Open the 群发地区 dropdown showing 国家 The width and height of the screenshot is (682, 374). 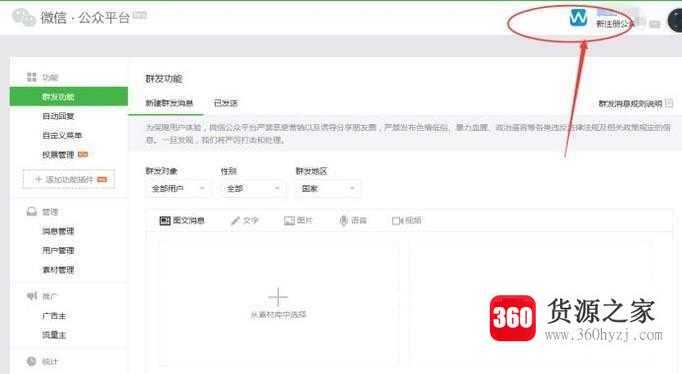[x=328, y=189]
